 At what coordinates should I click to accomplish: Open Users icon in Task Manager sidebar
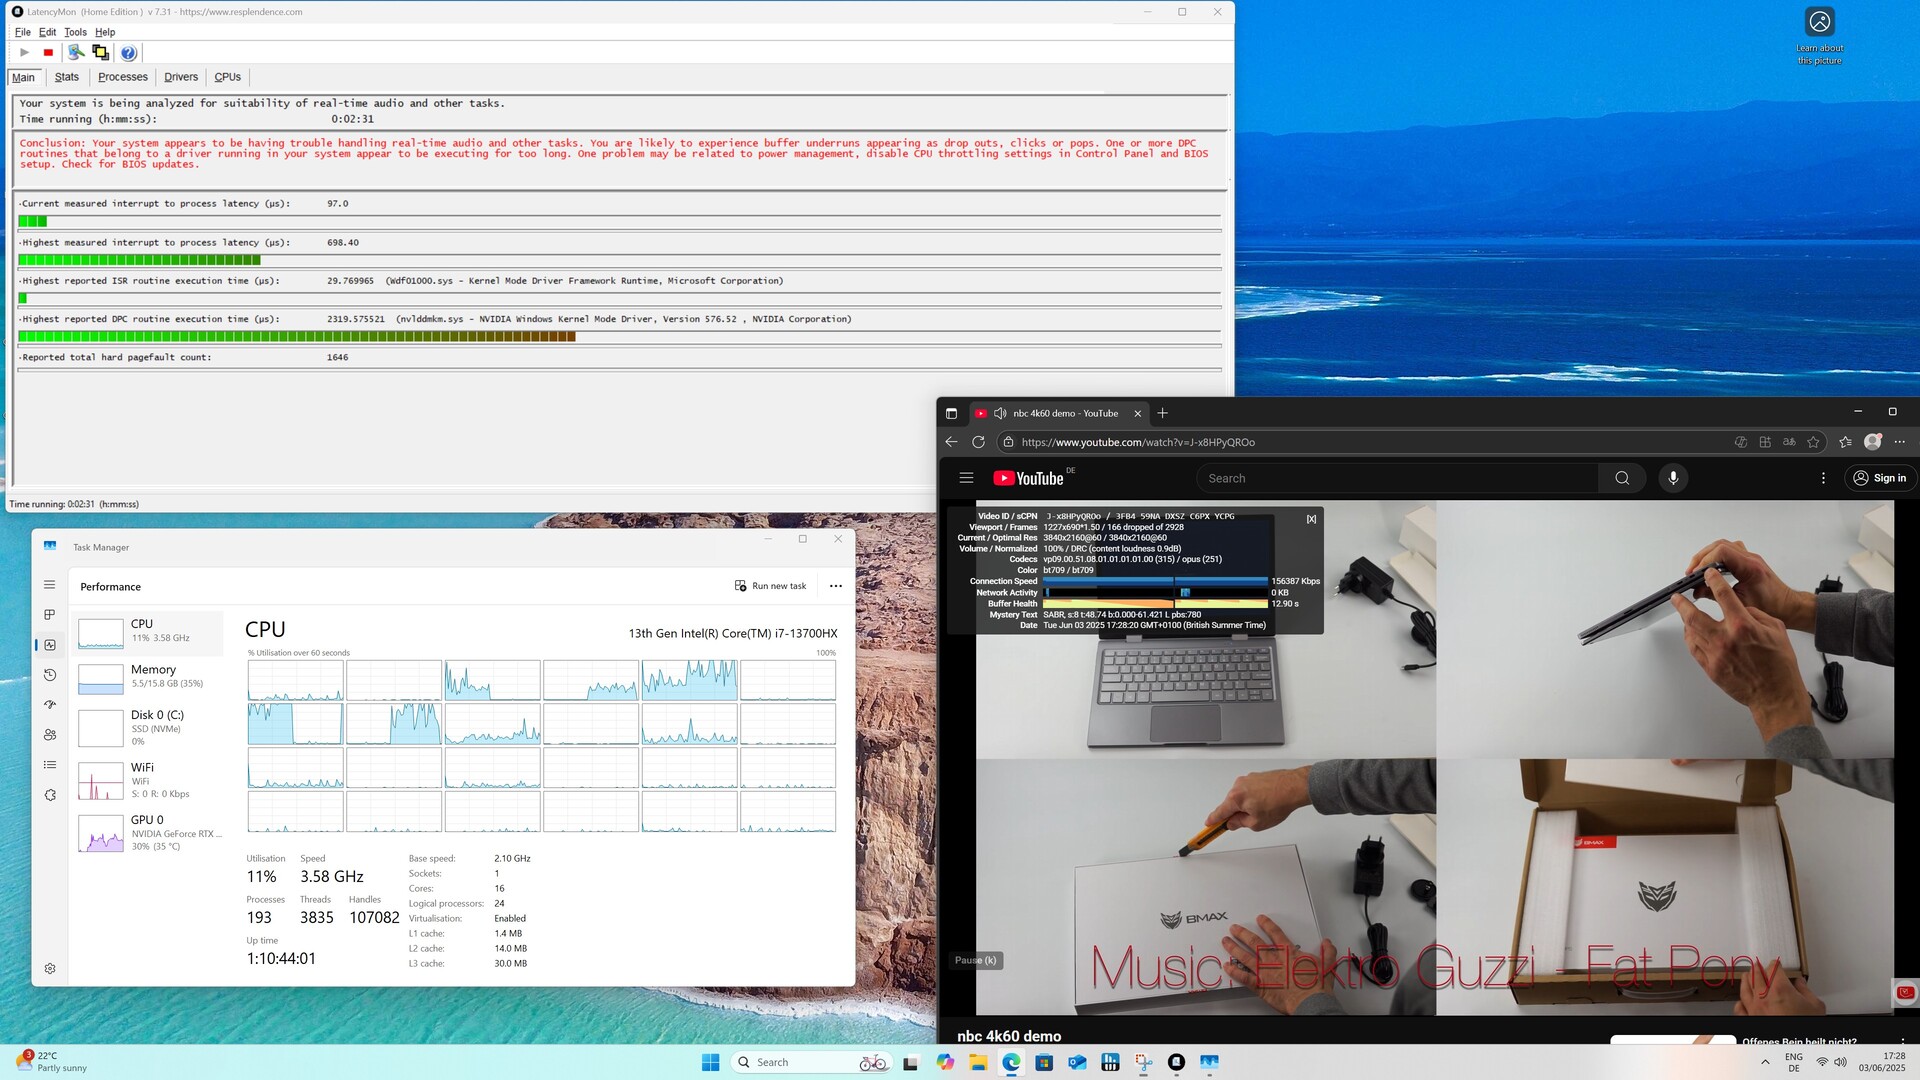[49, 735]
